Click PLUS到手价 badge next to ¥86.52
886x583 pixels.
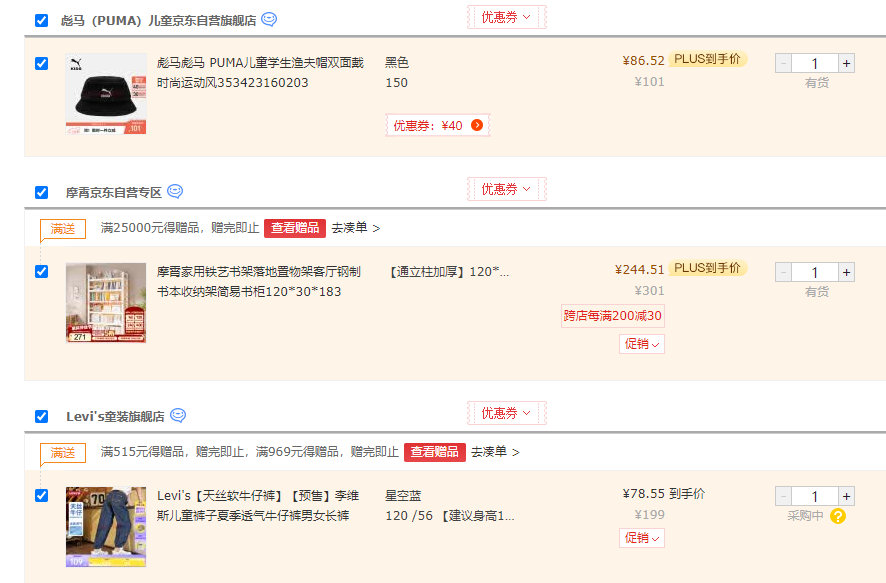pos(707,59)
